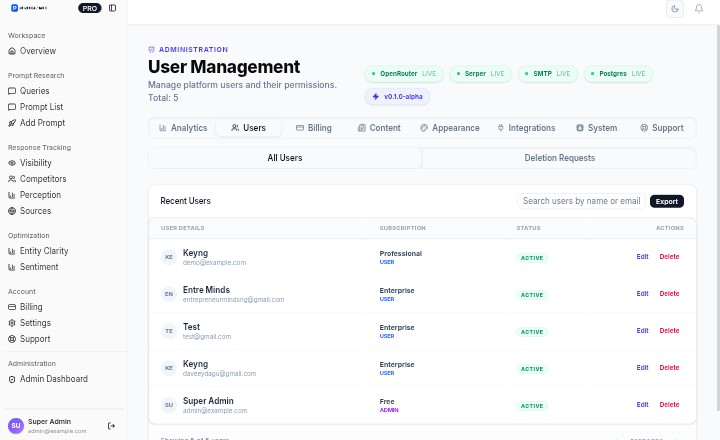Edit user daveeydagu@gmail.com
Viewport: 720px width, 440px height.
tap(642, 368)
